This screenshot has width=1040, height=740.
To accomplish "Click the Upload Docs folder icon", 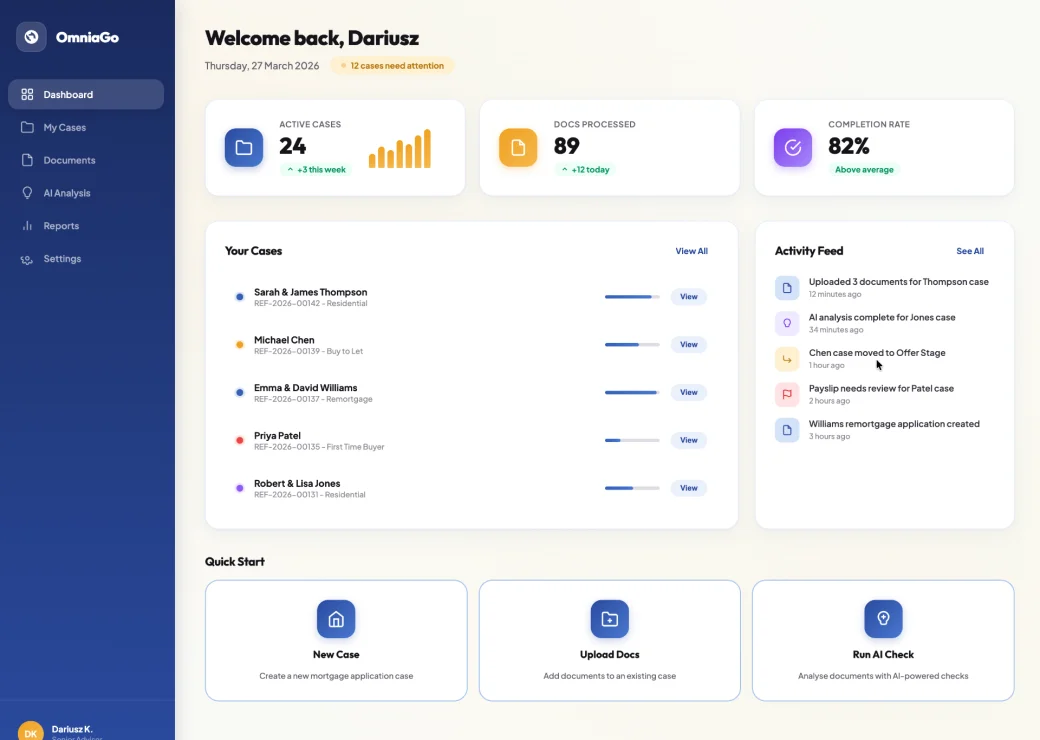I will click(x=609, y=618).
